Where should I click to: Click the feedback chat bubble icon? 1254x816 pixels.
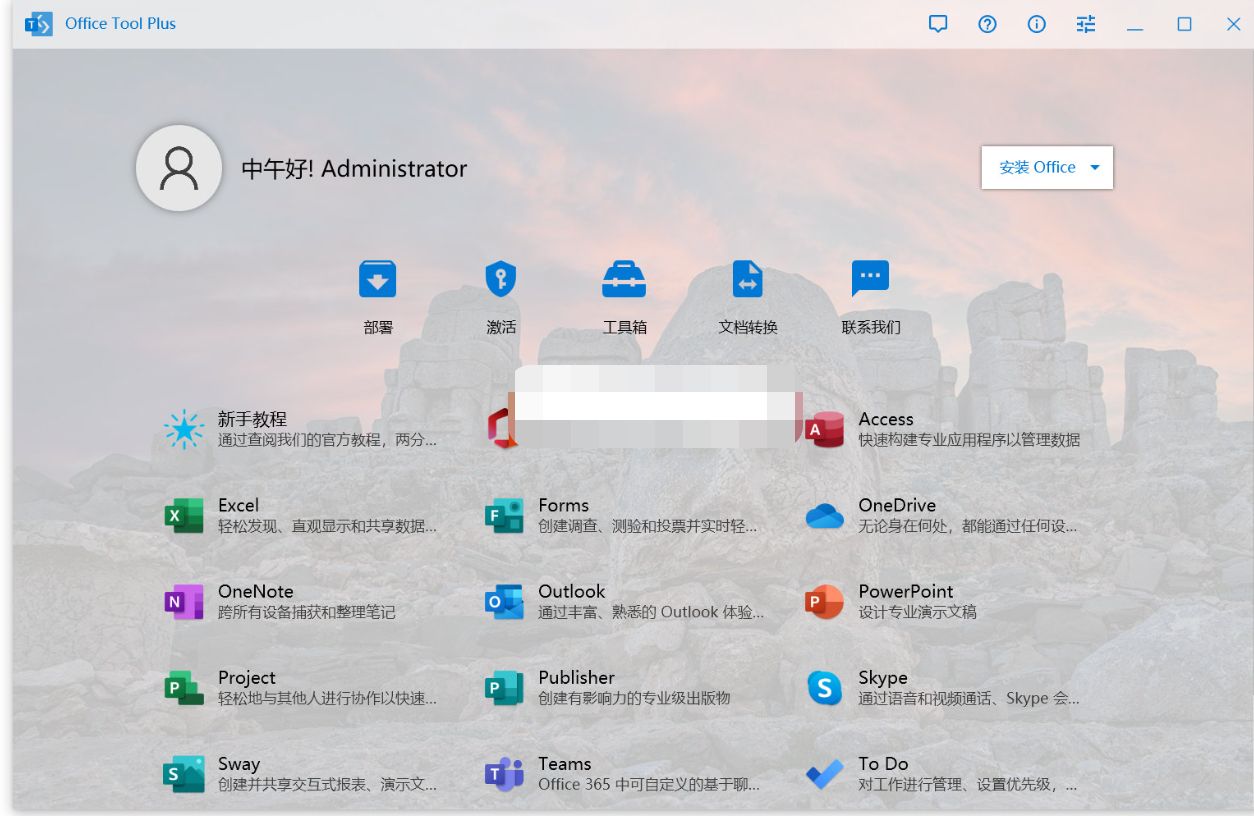pyautogui.click(x=938, y=24)
